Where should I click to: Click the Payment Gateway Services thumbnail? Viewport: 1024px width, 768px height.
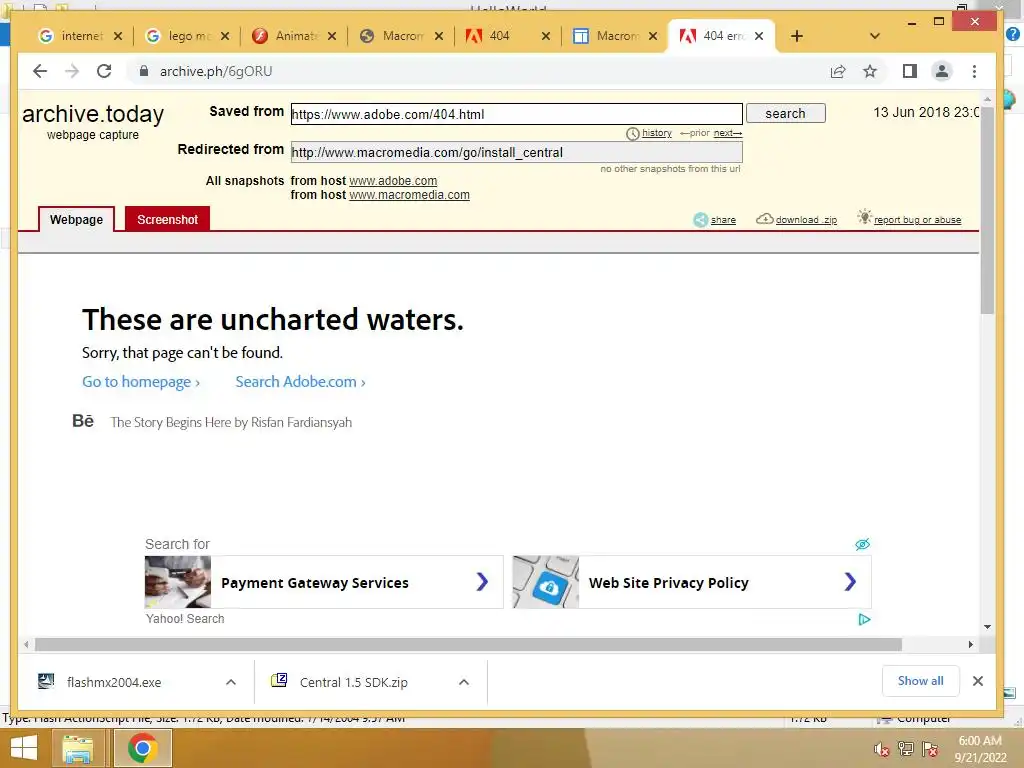tap(178, 582)
